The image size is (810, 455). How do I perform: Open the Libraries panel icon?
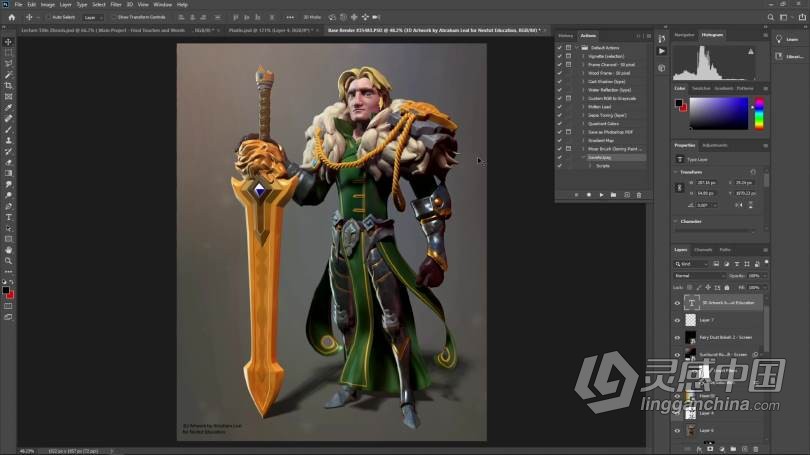779,56
